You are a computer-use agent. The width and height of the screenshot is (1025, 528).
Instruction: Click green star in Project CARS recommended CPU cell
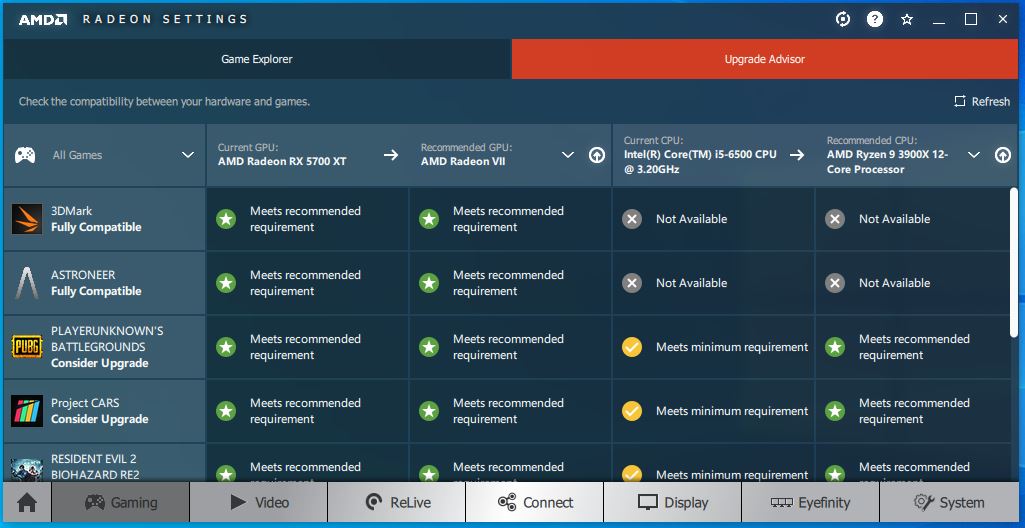point(834,411)
